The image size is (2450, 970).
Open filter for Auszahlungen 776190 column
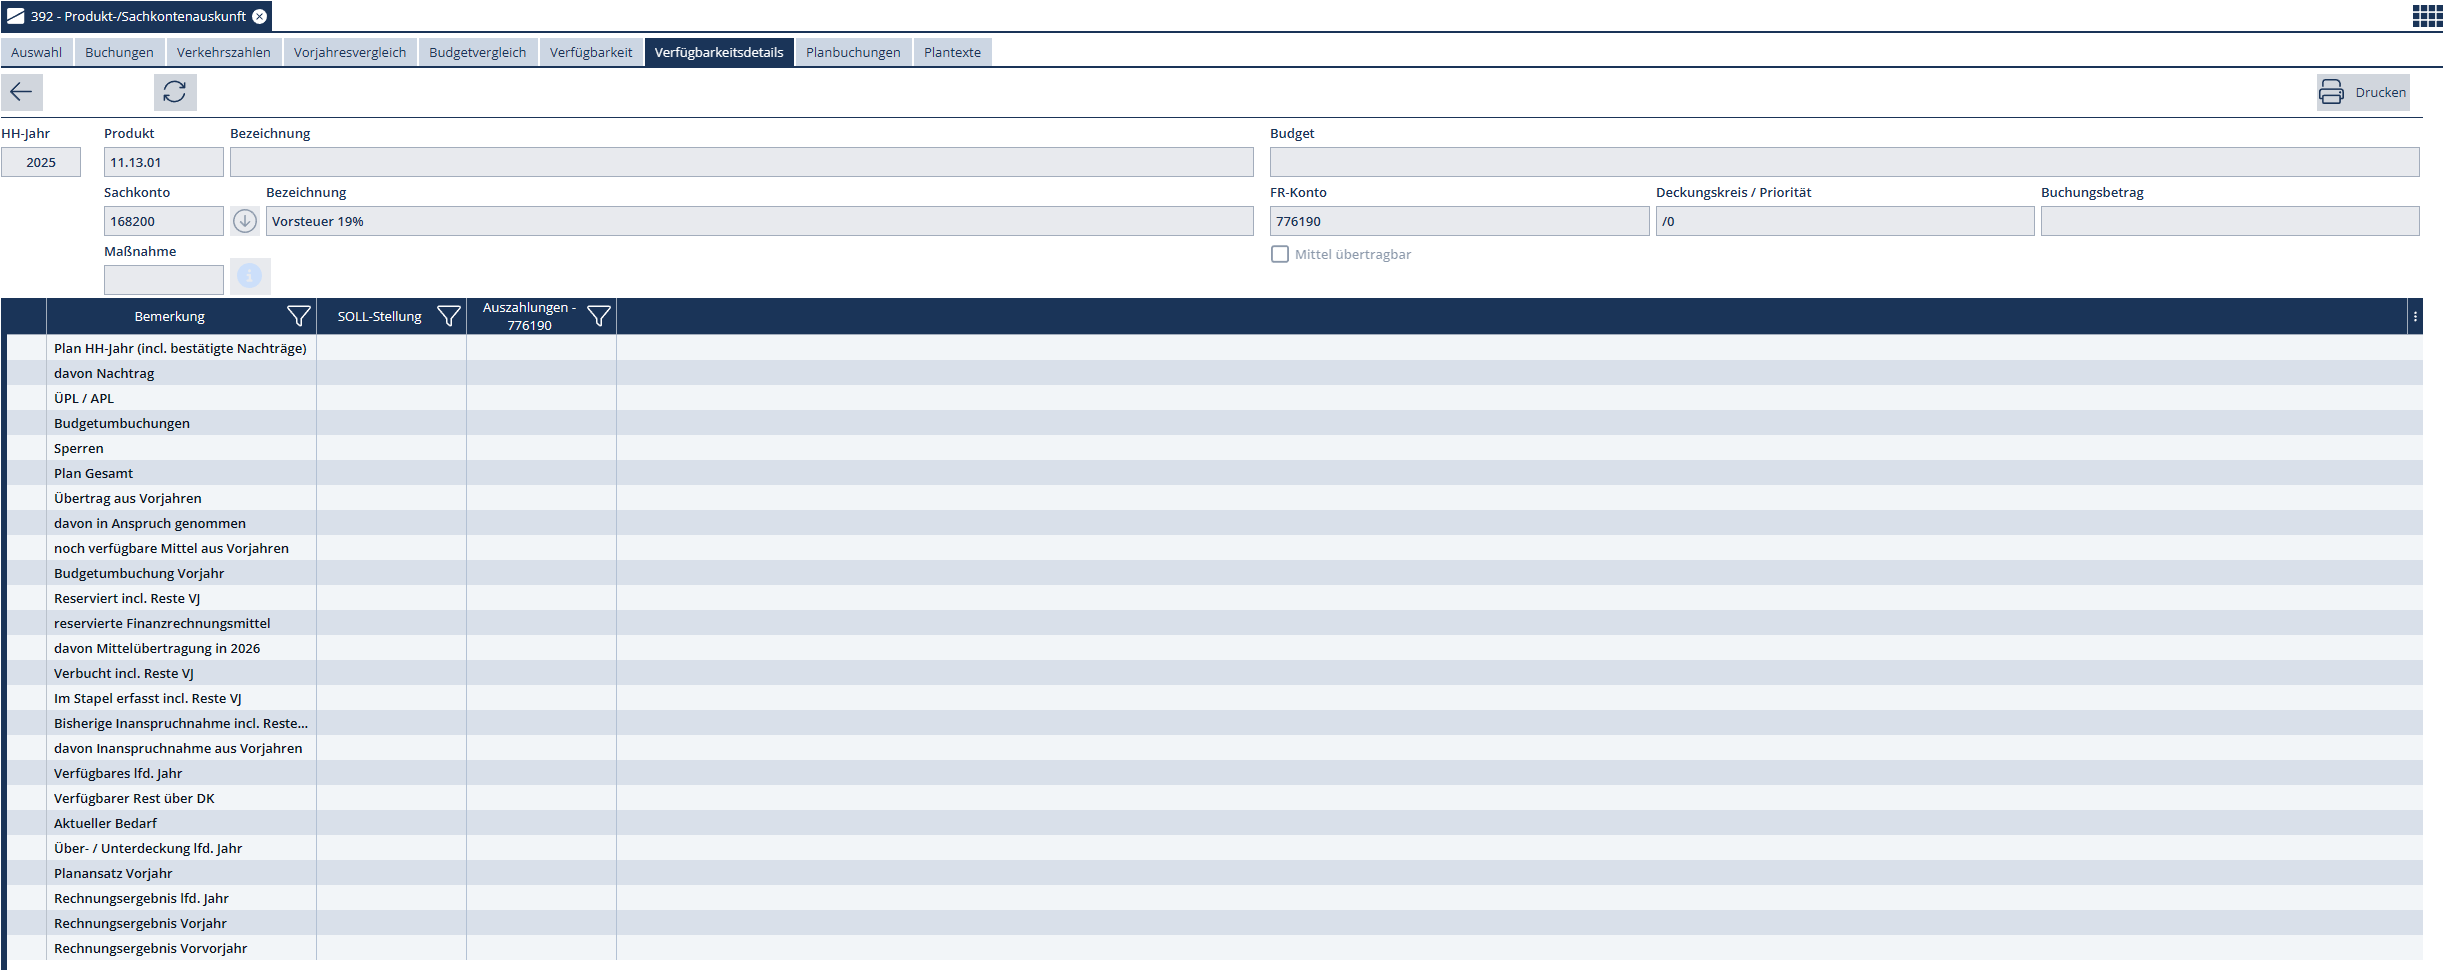[x=598, y=316]
